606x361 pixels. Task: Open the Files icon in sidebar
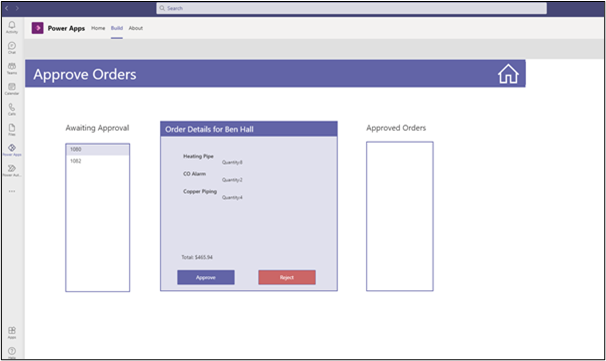click(x=12, y=128)
